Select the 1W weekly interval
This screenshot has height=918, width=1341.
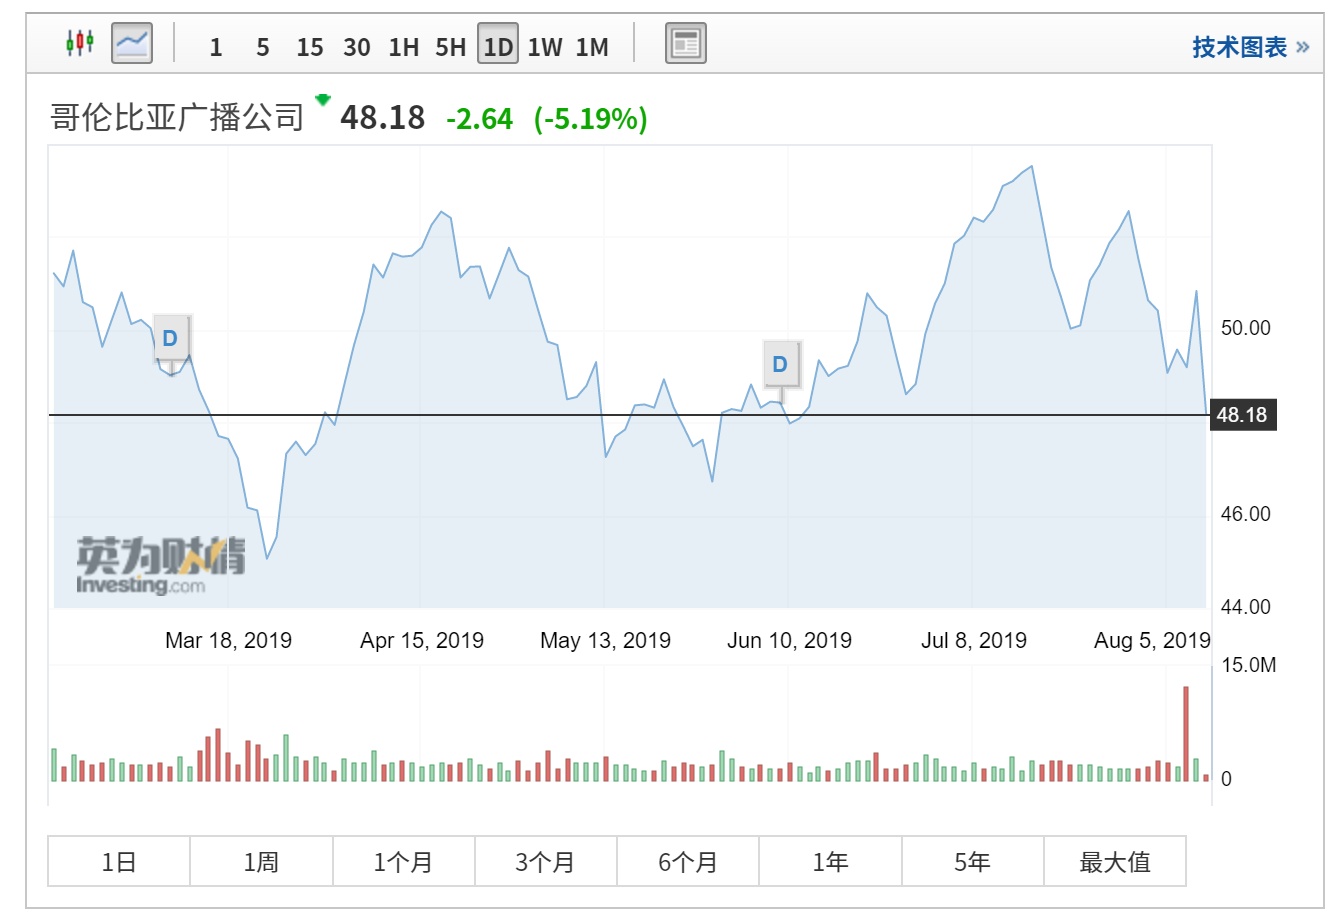coord(545,47)
